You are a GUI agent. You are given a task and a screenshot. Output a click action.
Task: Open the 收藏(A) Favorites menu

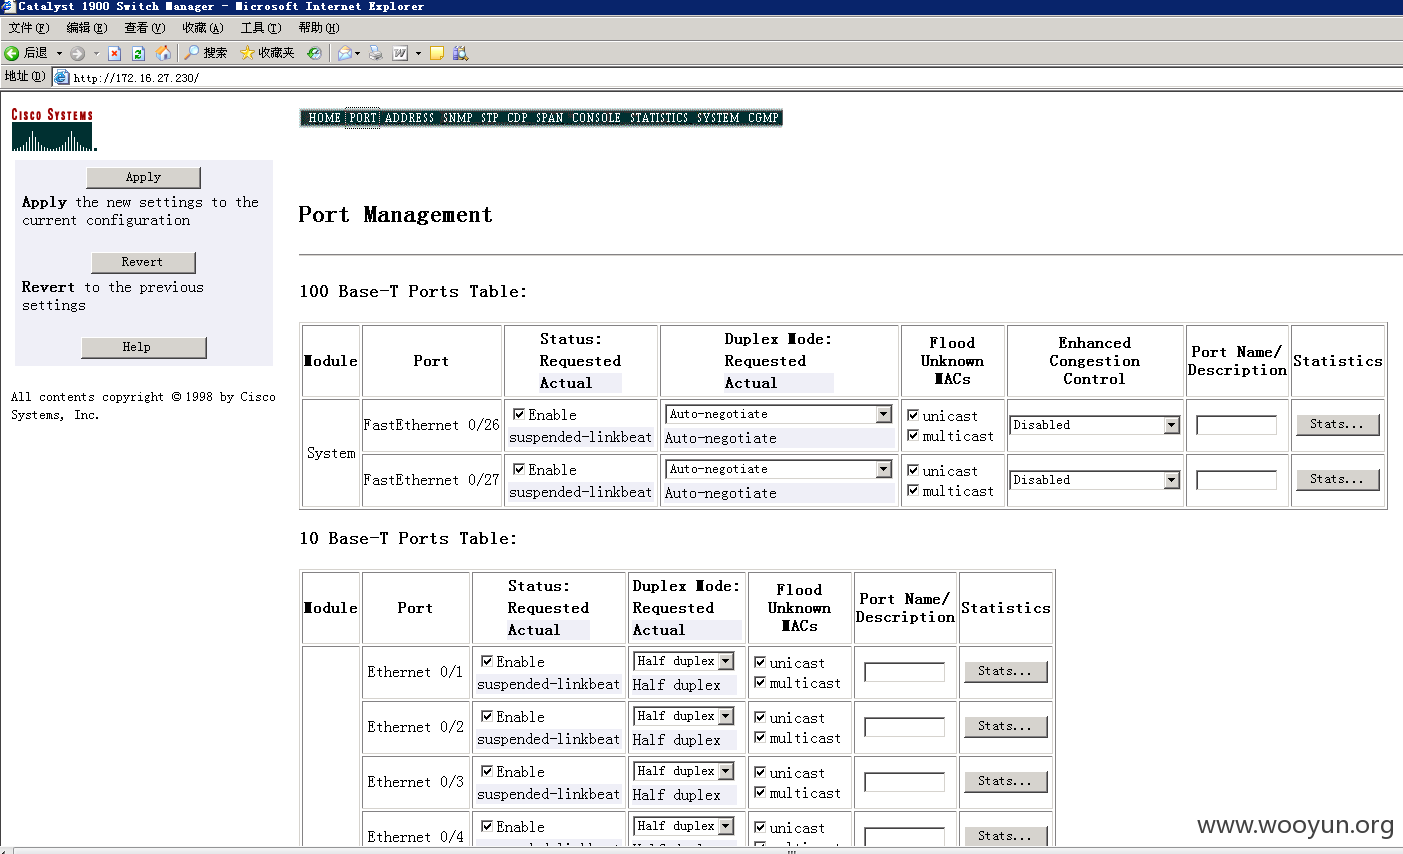pyautogui.click(x=202, y=28)
